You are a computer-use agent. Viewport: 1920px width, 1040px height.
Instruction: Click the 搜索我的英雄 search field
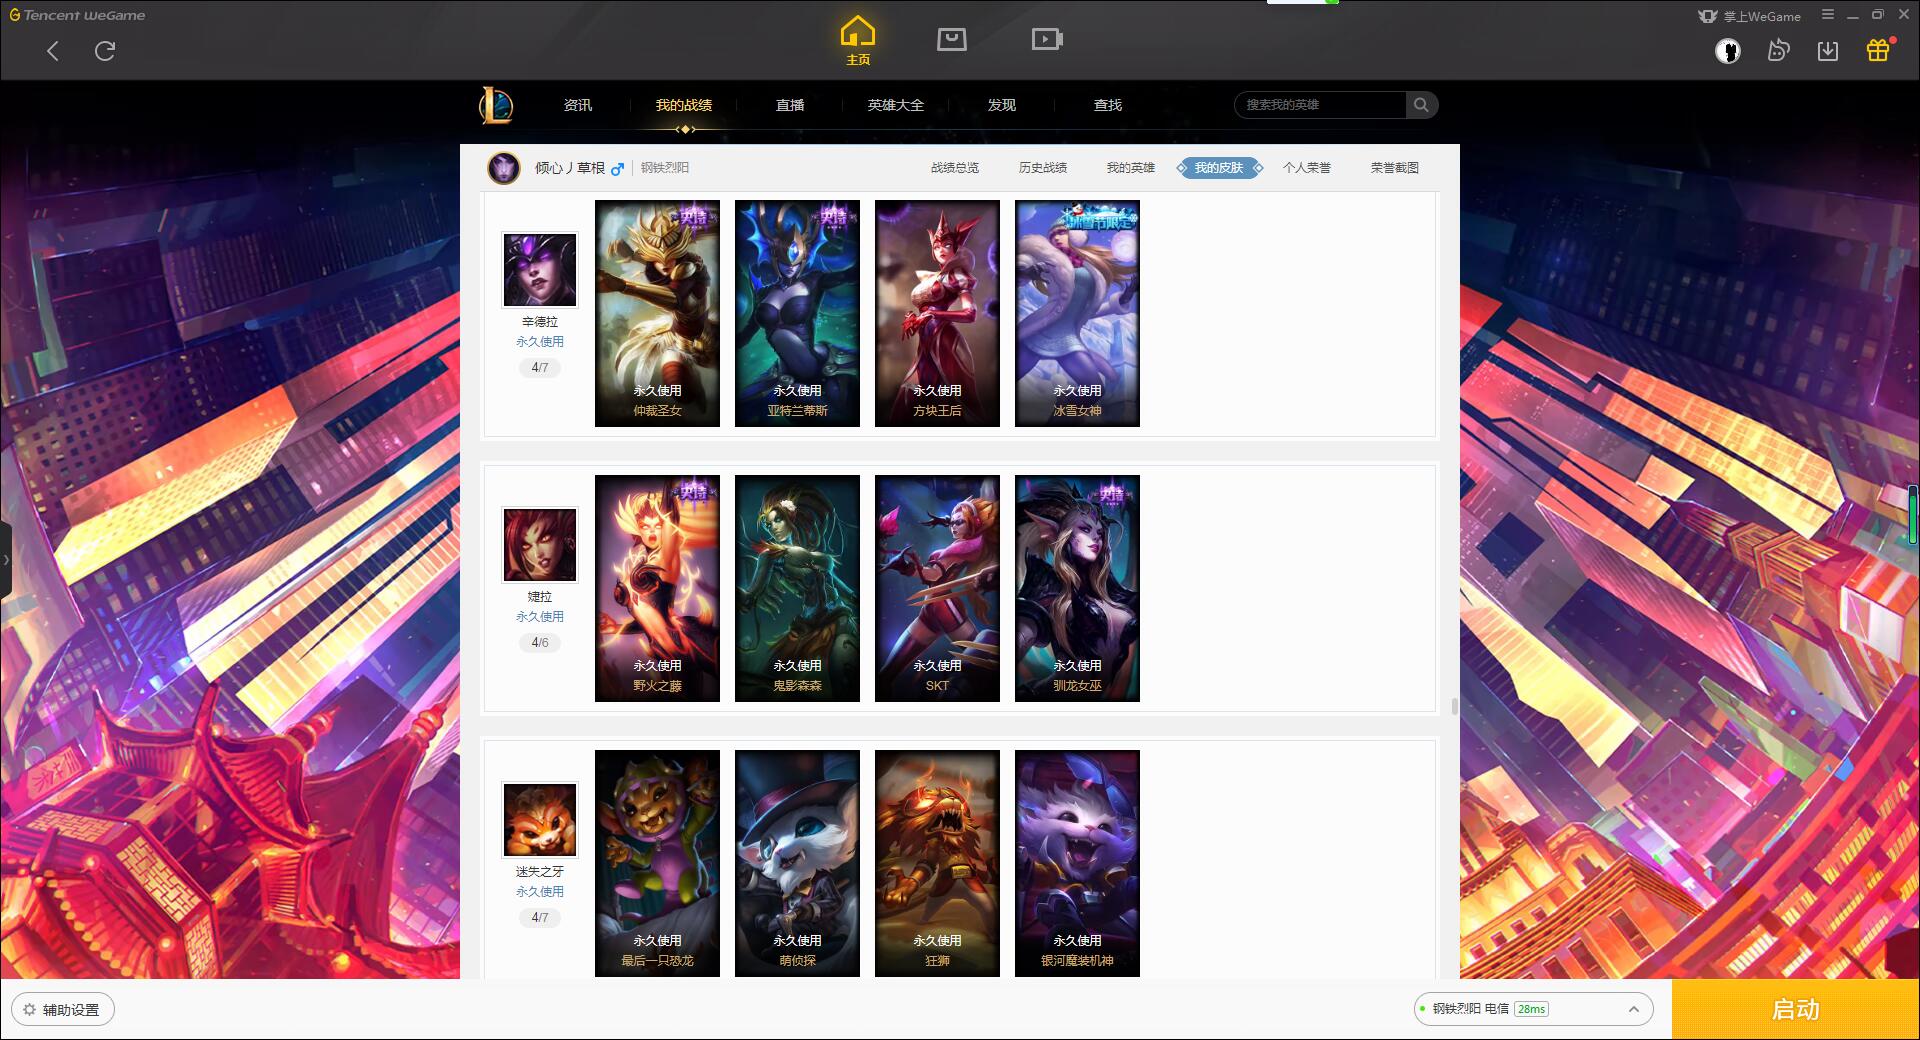[x=1320, y=105]
